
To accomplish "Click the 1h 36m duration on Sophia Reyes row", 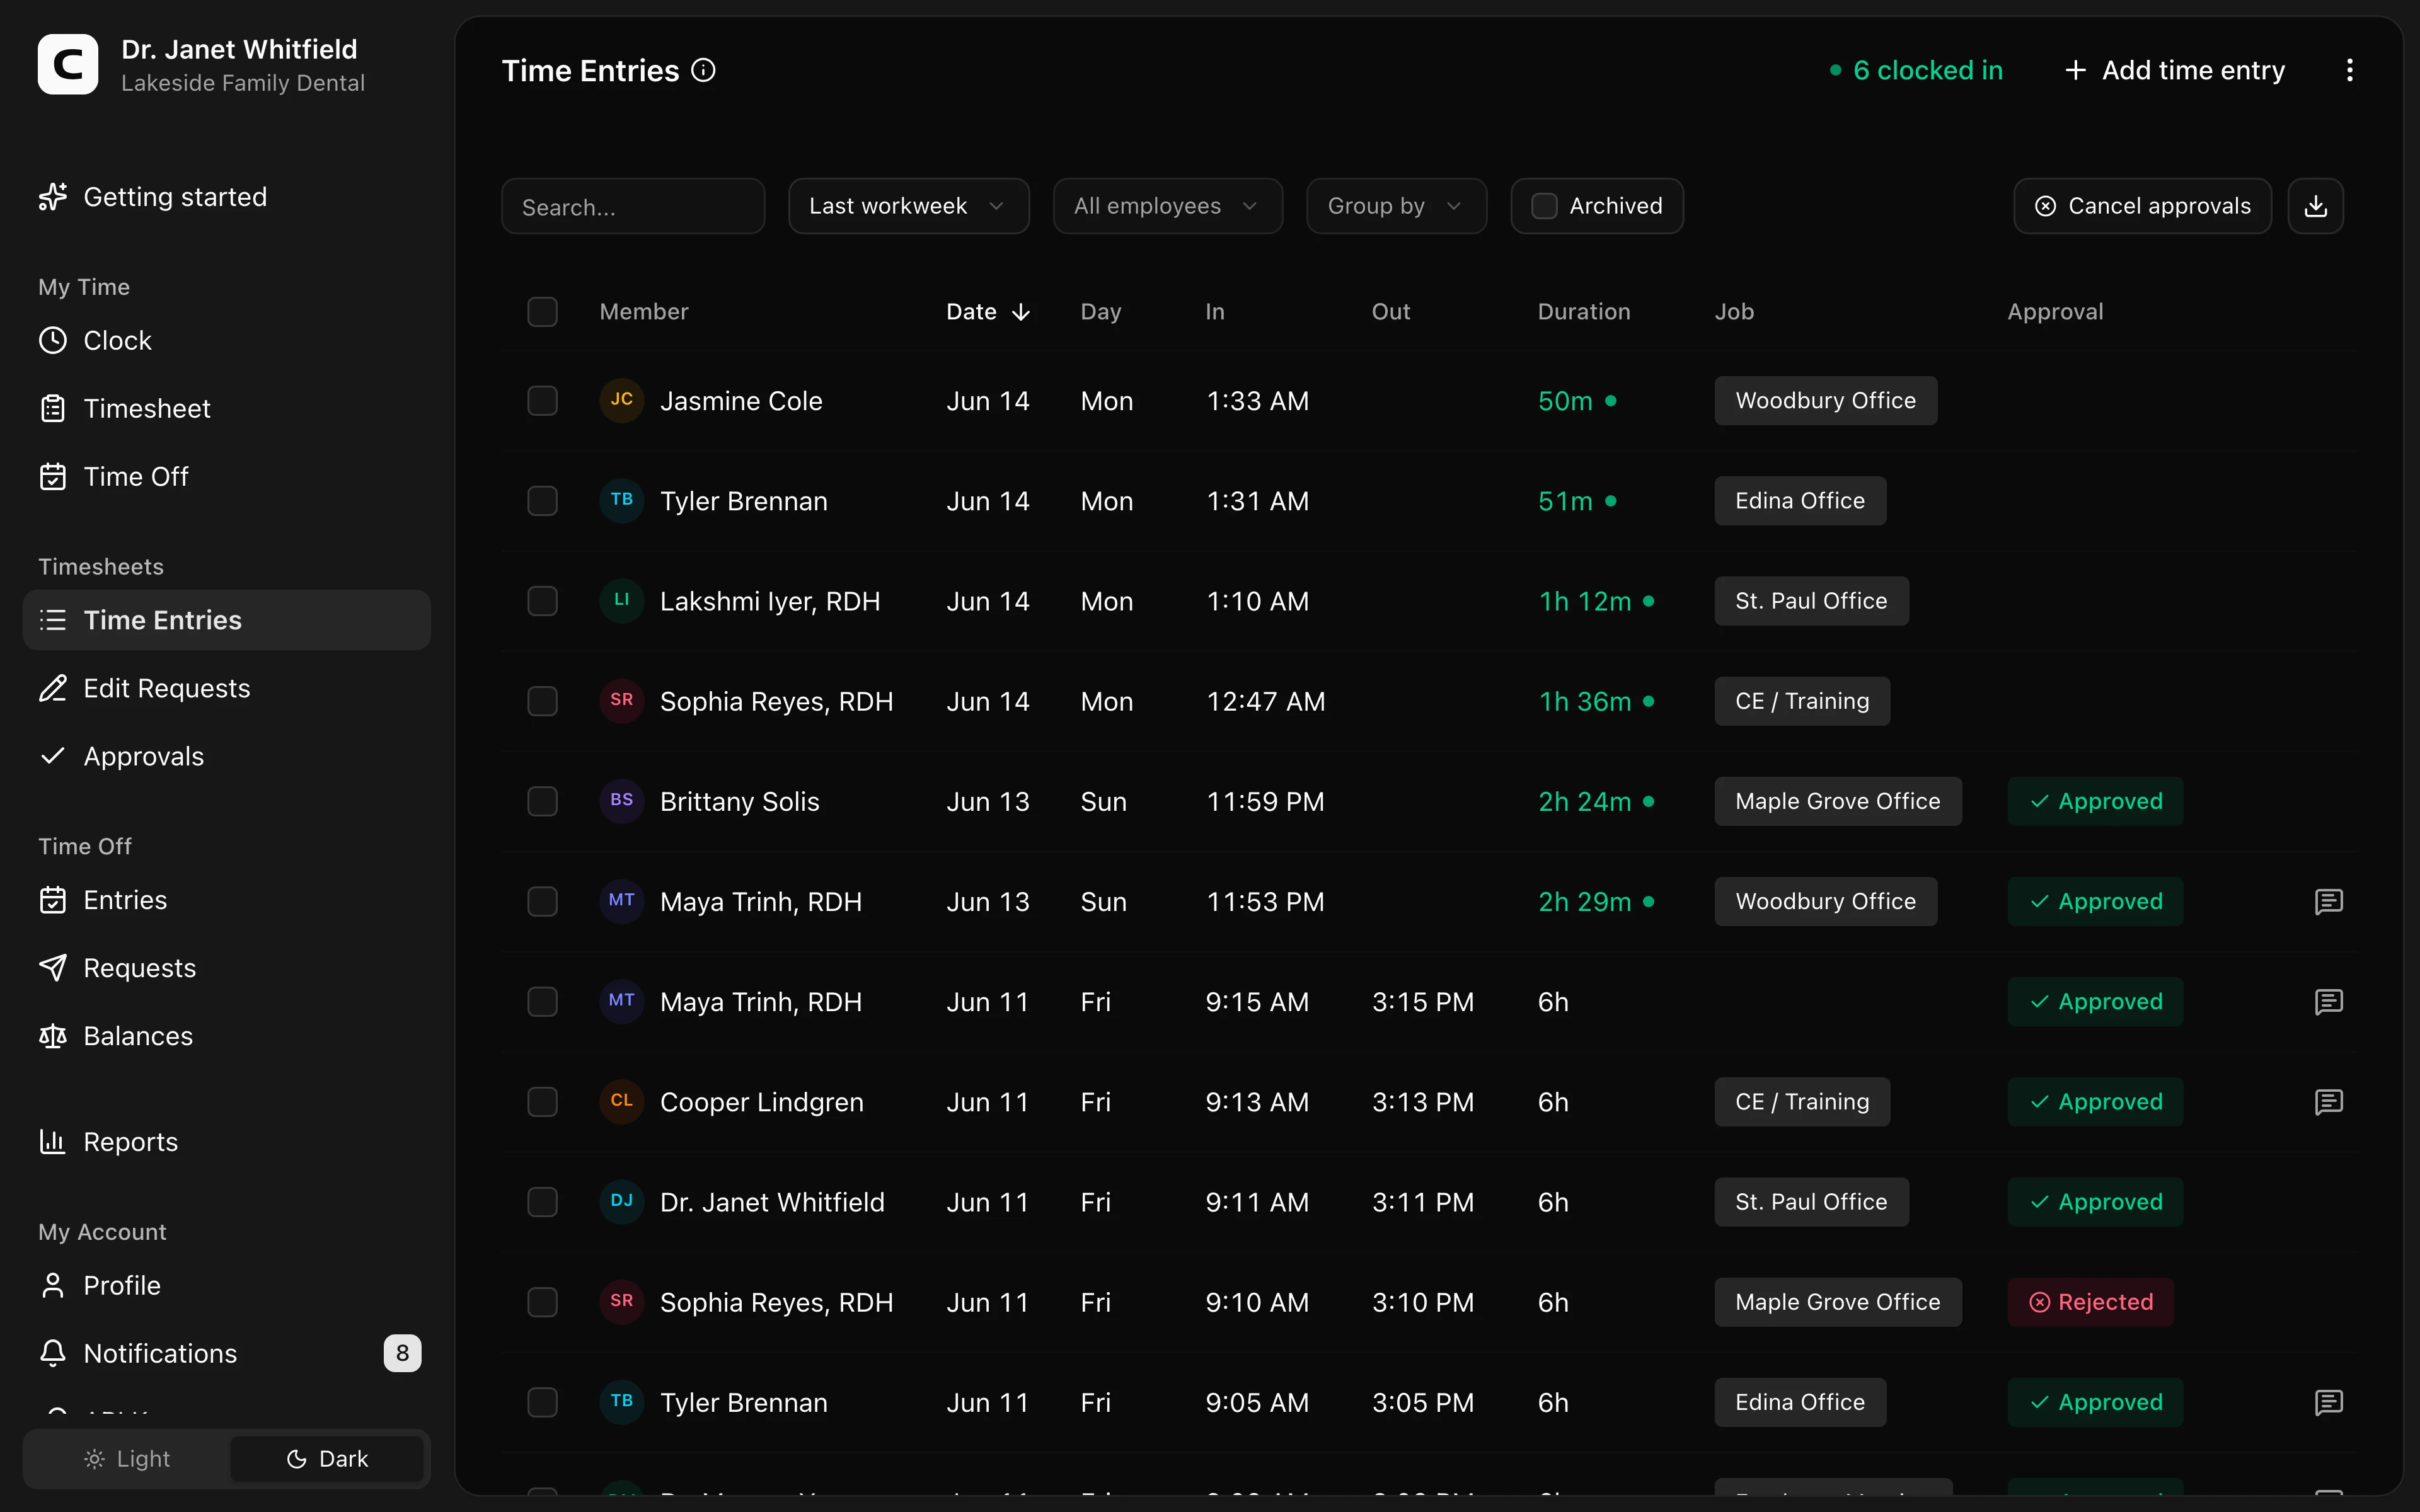I will (x=1586, y=702).
